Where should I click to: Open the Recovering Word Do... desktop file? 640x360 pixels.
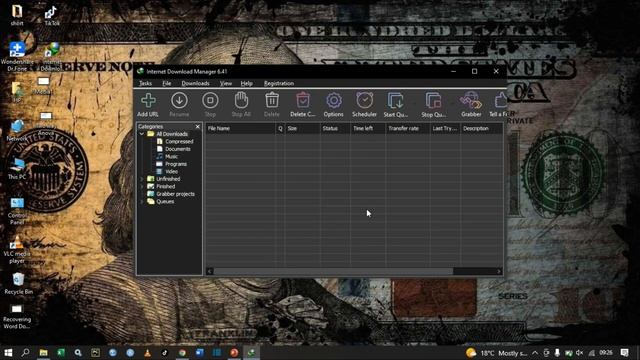click(x=17, y=316)
